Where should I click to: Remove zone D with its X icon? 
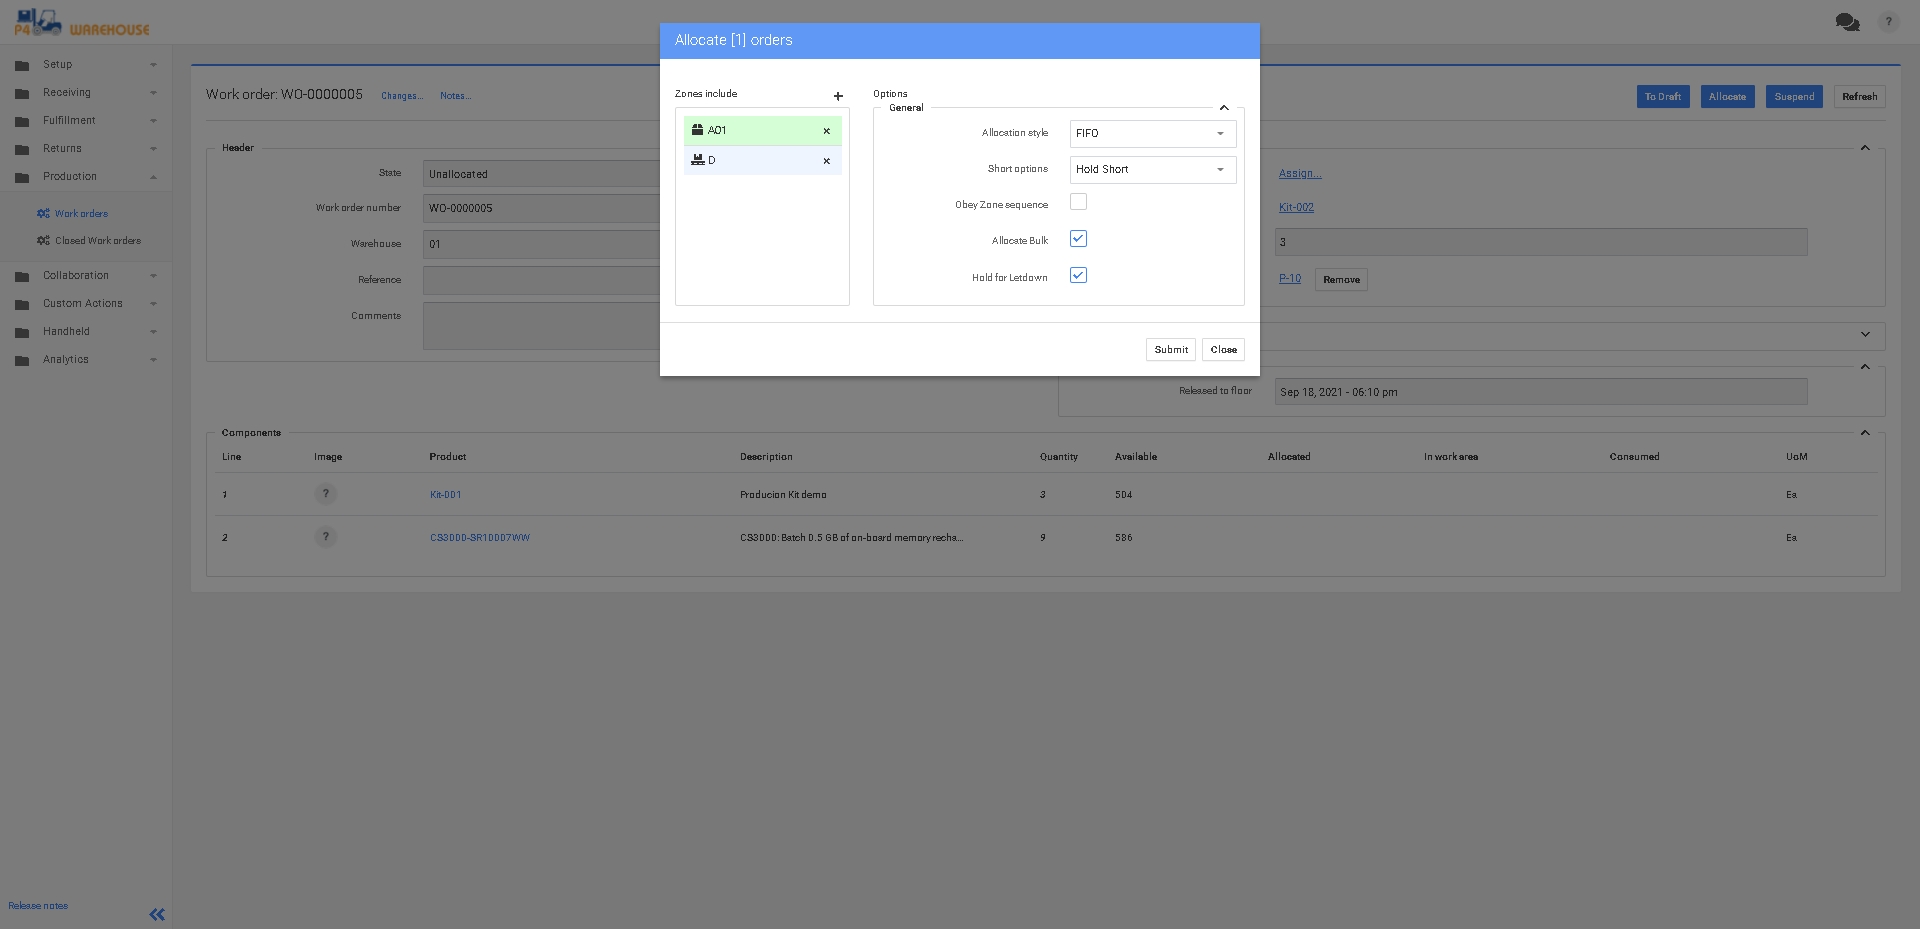point(826,161)
